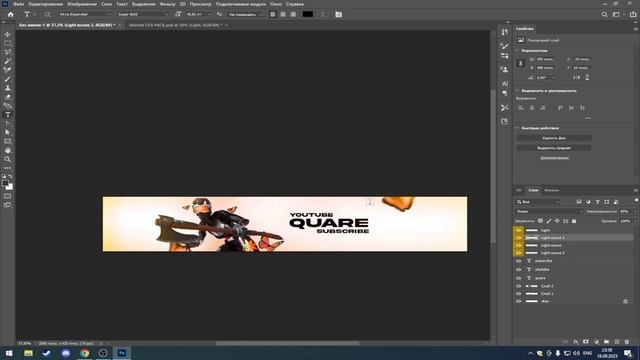Toggle text orientation in options bar

48,14
